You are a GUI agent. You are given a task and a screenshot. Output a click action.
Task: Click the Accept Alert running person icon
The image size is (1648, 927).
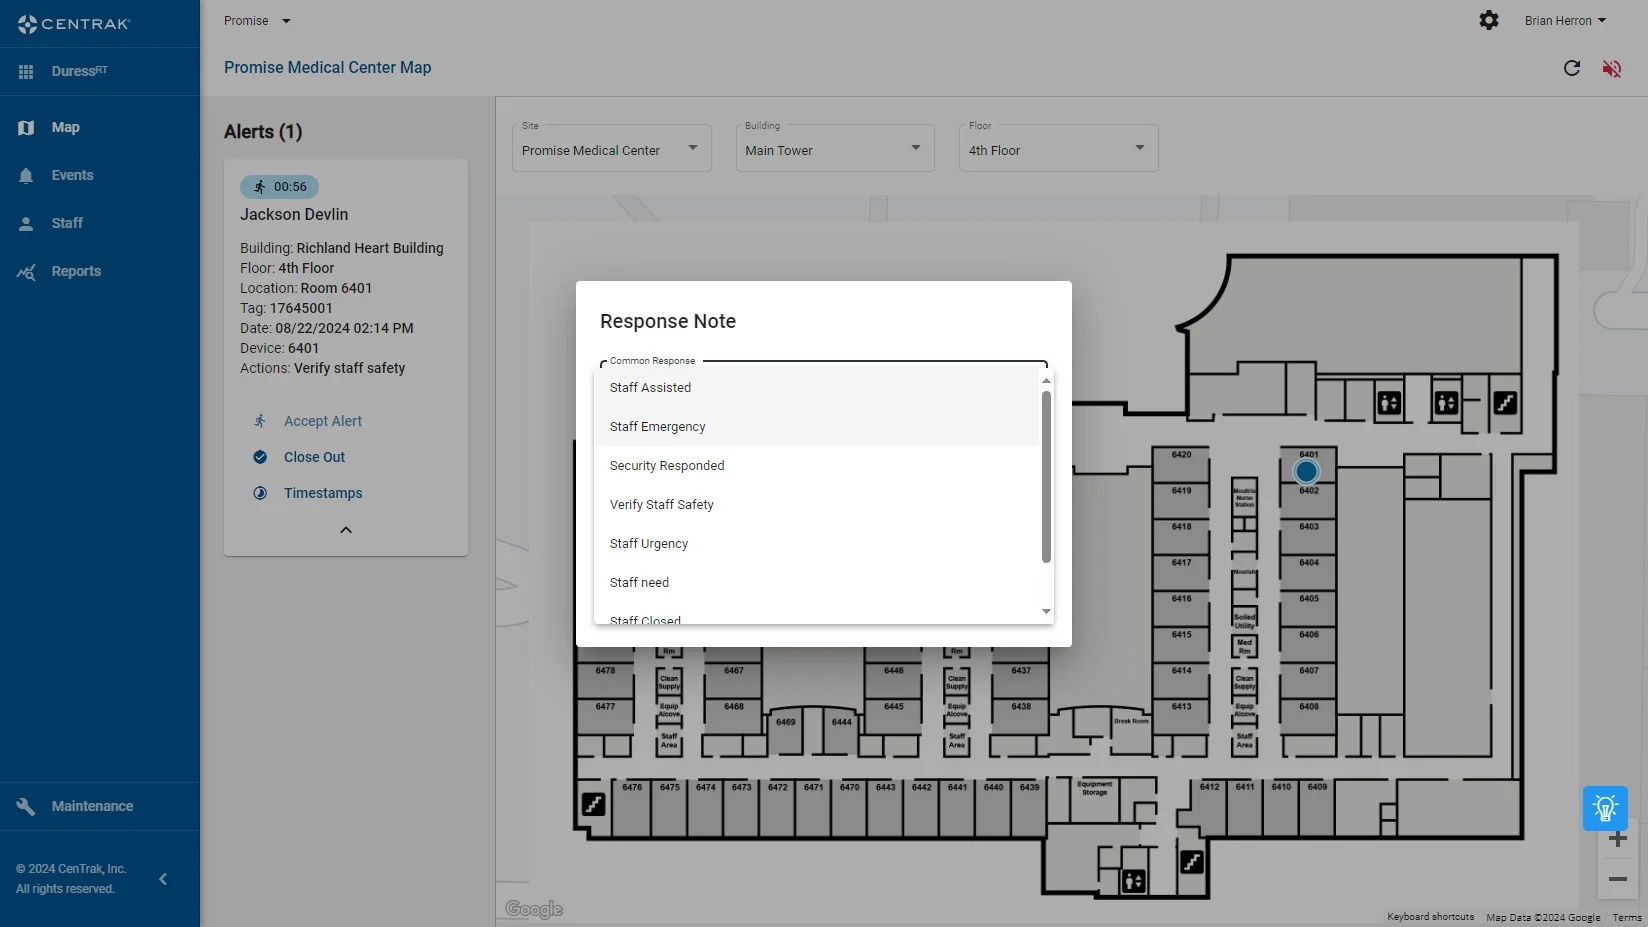260,421
